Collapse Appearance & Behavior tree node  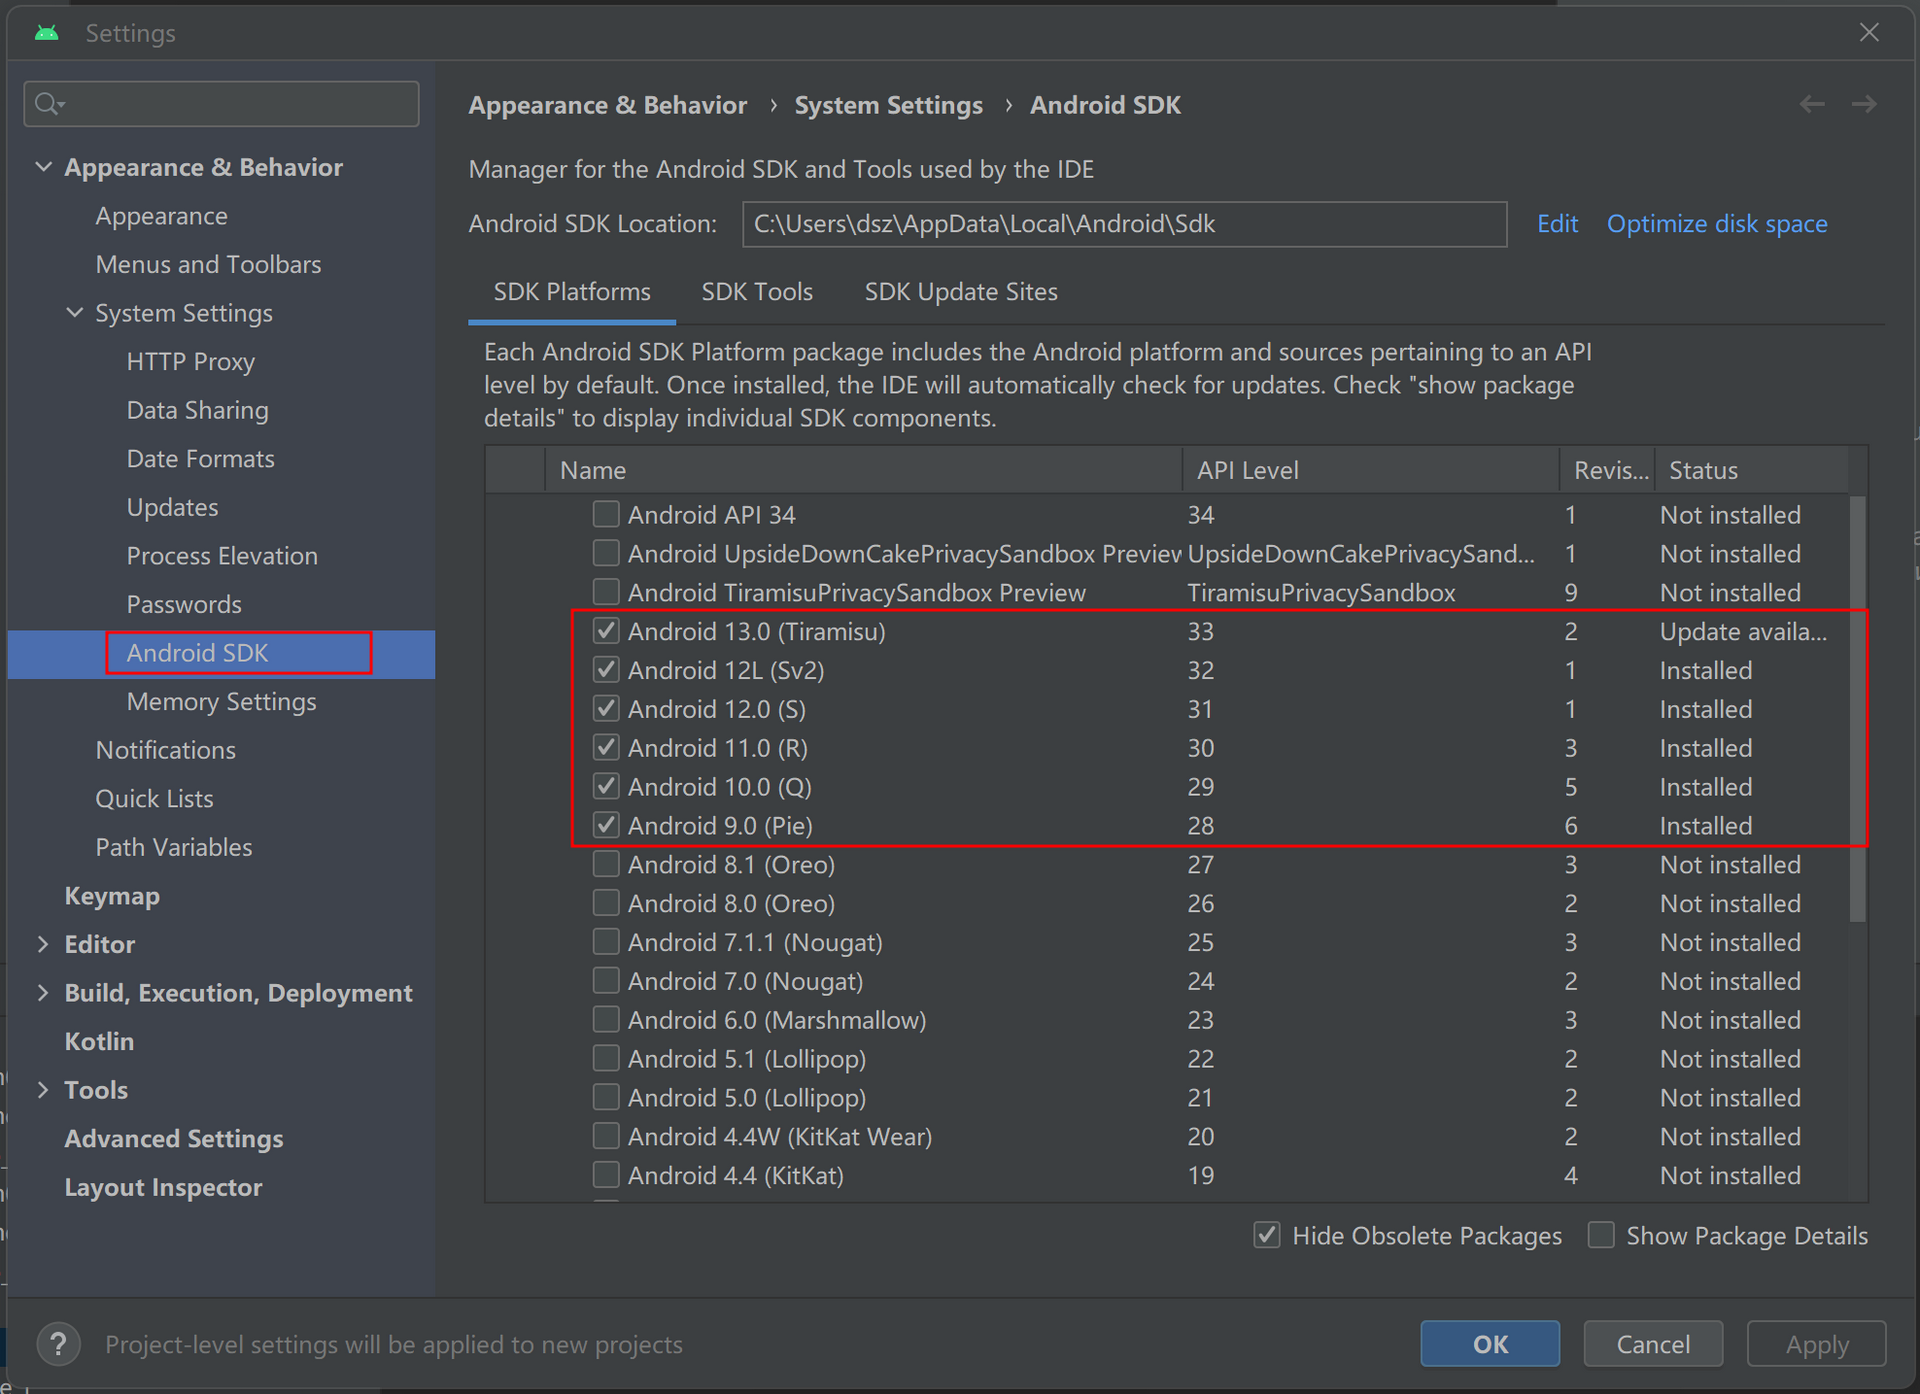click(43, 167)
